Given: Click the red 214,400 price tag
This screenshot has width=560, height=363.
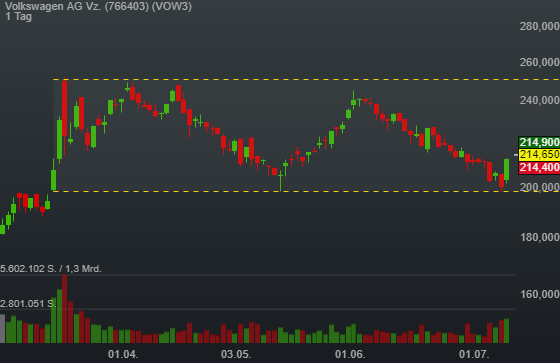Looking at the screenshot, I should click(x=539, y=167).
